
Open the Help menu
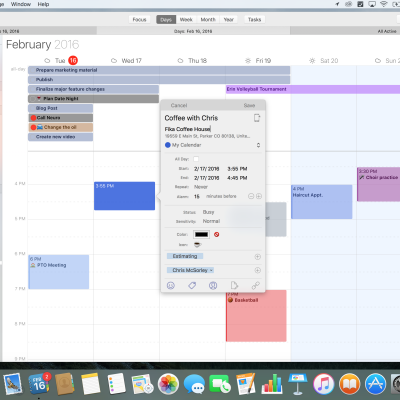[43, 4]
